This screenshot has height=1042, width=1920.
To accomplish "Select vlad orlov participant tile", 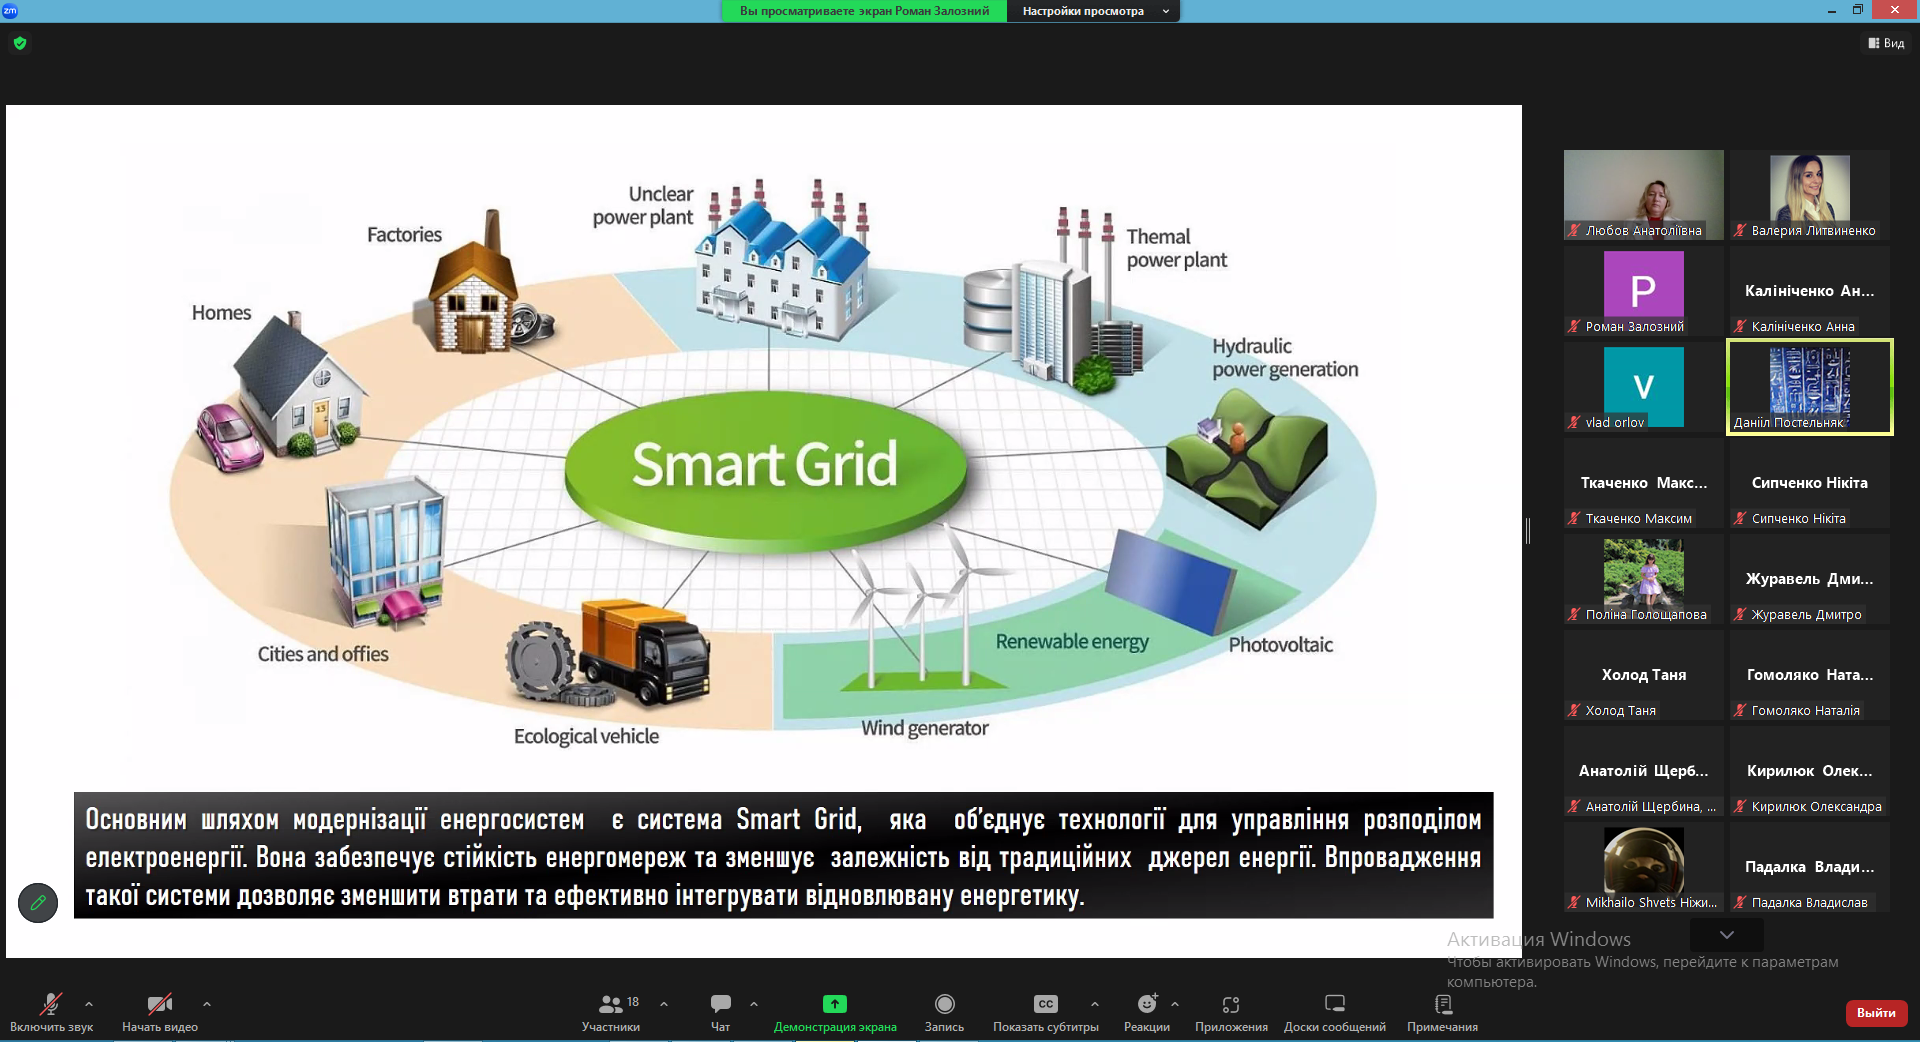I will [1644, 387].
